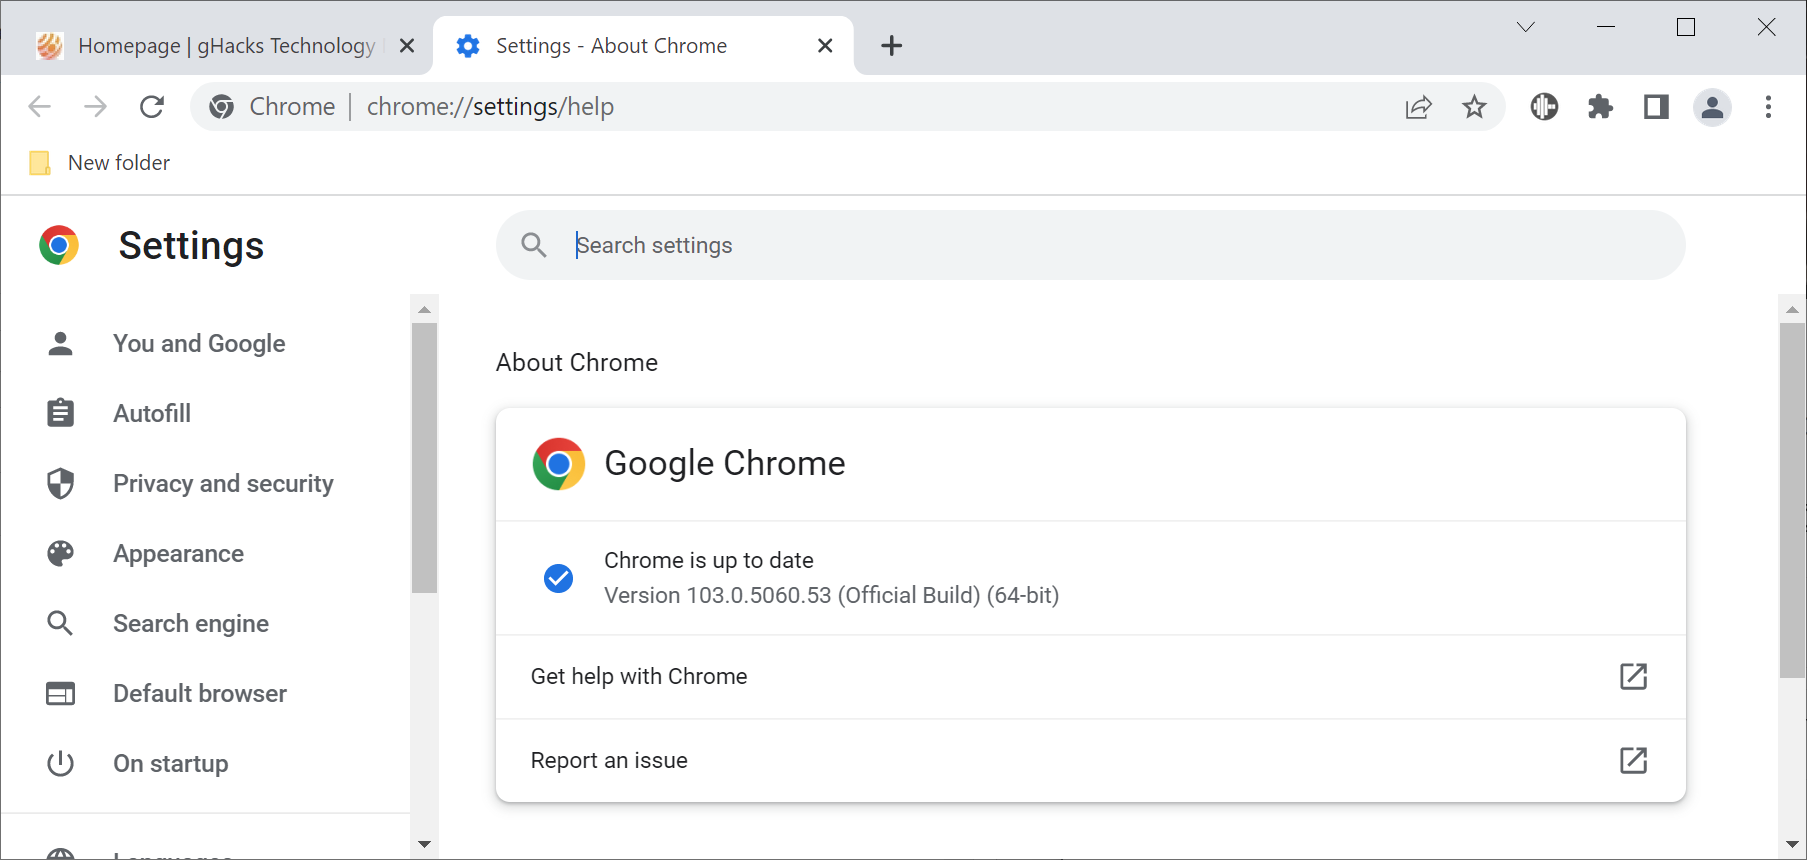Click the Chrome site info icon in address bar
1807x860 pixels.
[222, 107]
